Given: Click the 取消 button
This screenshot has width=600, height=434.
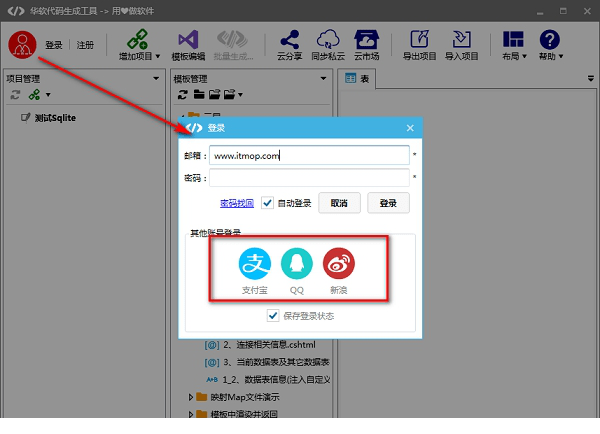Looking at the screenshot, I should 339,203.
